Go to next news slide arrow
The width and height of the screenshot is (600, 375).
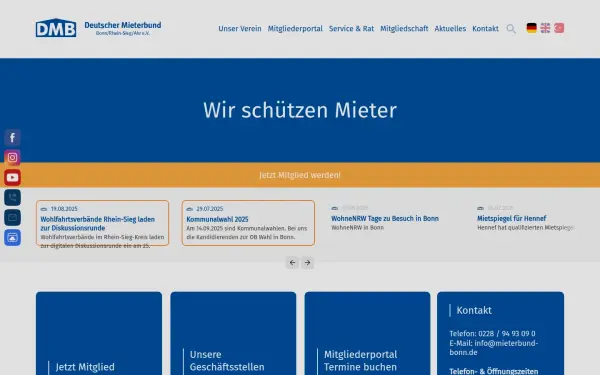pyautogui.click(x=307, y=262)
